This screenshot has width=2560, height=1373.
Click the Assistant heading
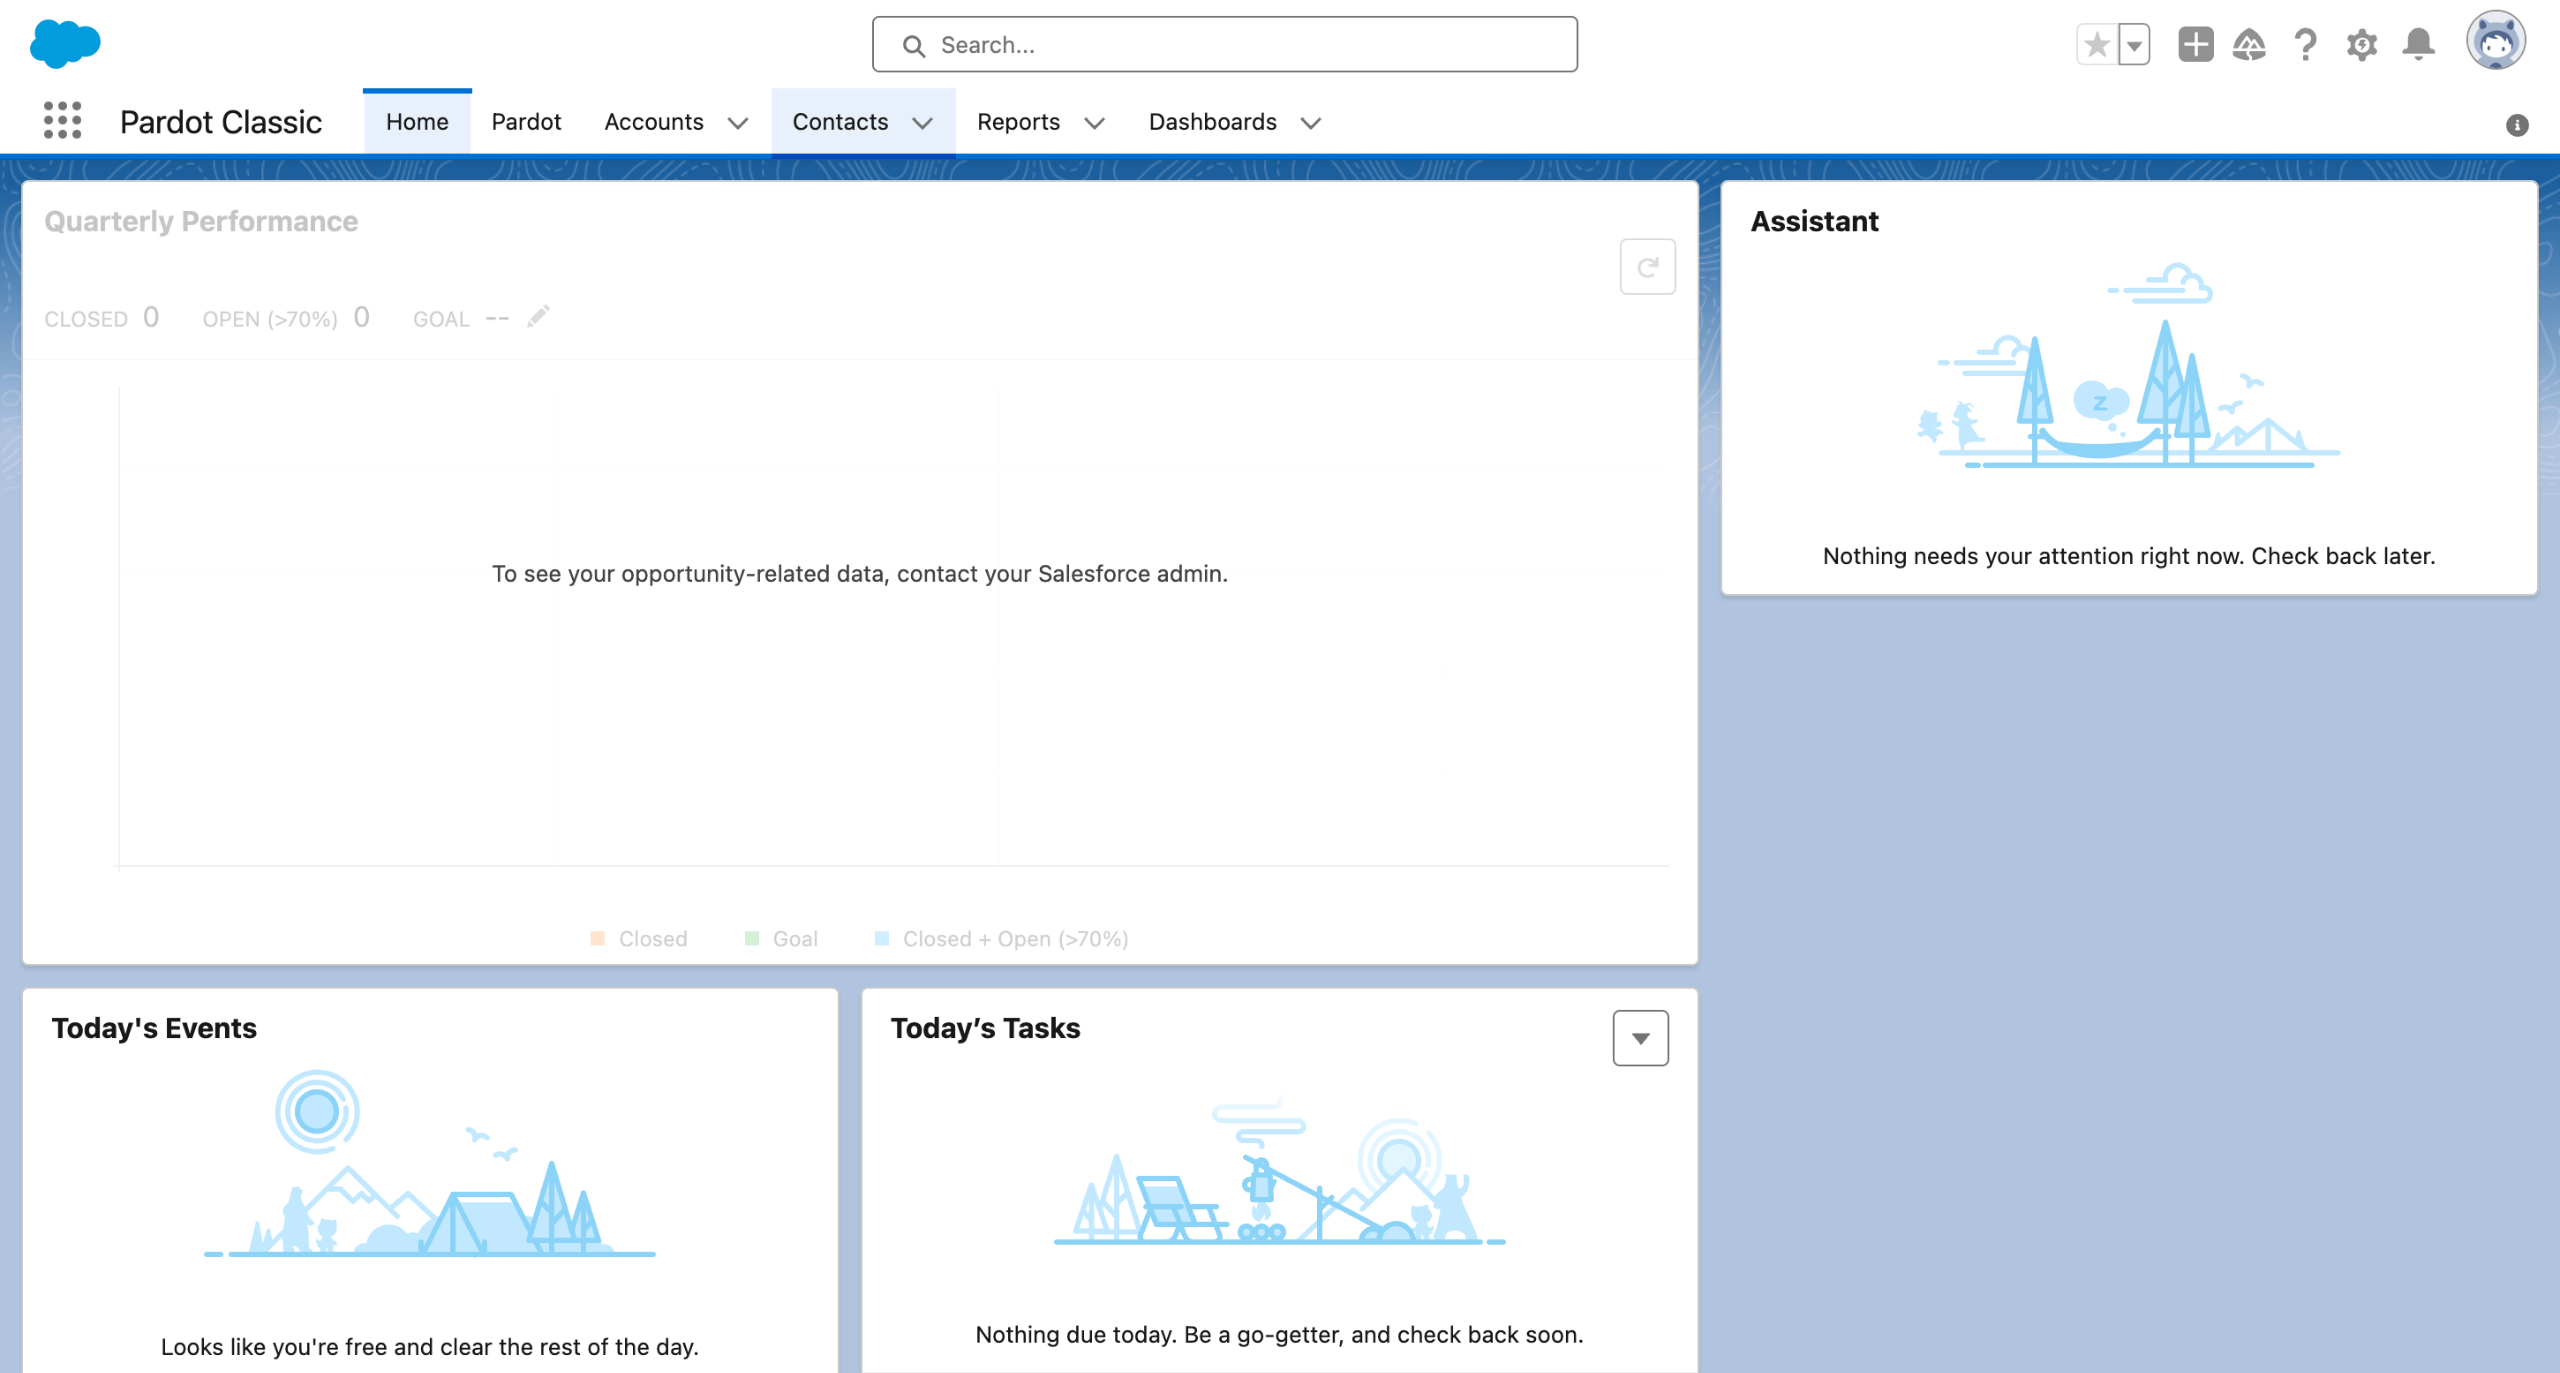point(1814,221)
